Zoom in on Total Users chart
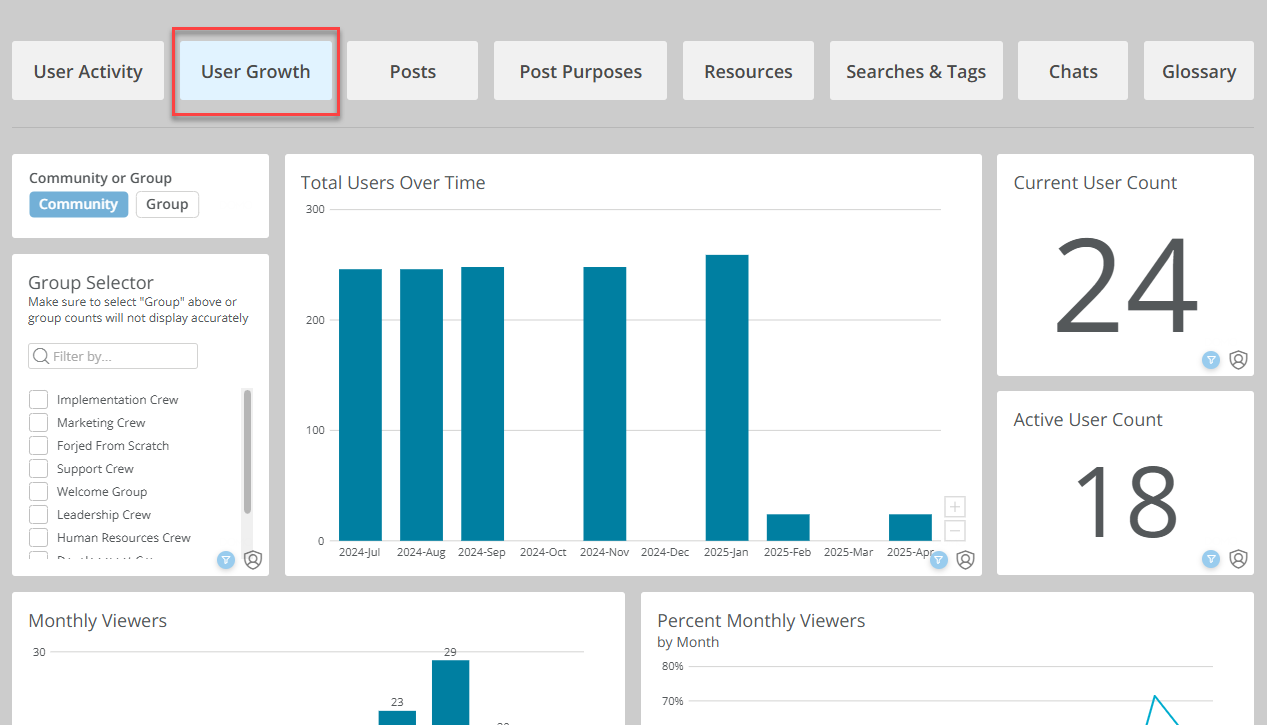Screen dimensions: 1267x725 (955, 507)
